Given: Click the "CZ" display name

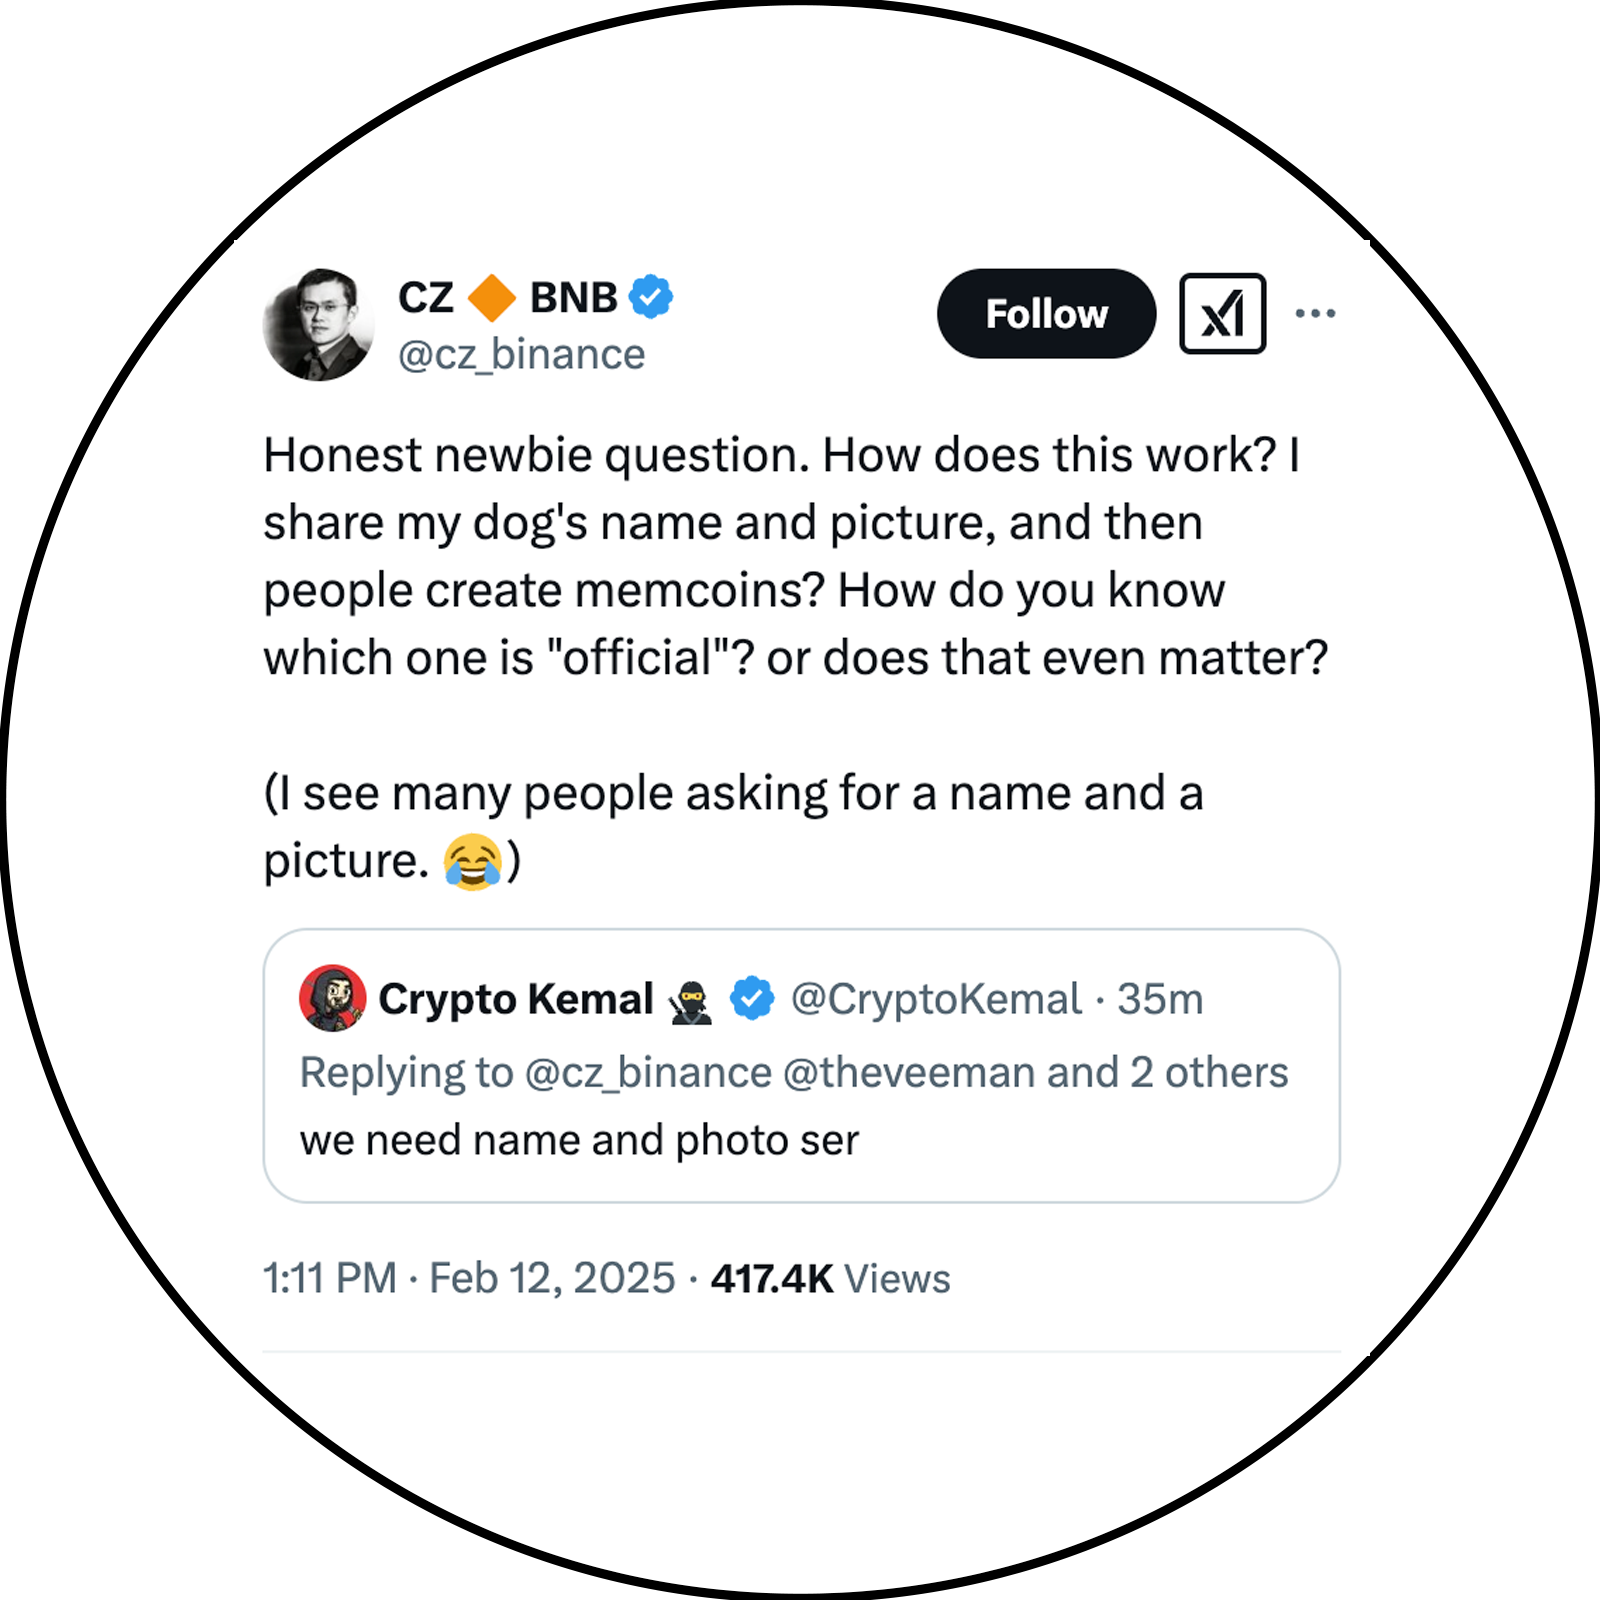Looking at the screenshot, I should click(426, 298).
